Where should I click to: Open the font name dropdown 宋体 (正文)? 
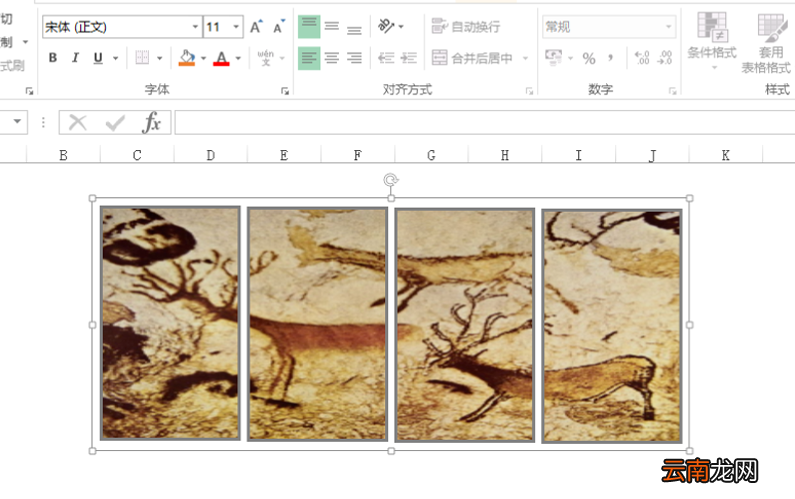(195, 26)
